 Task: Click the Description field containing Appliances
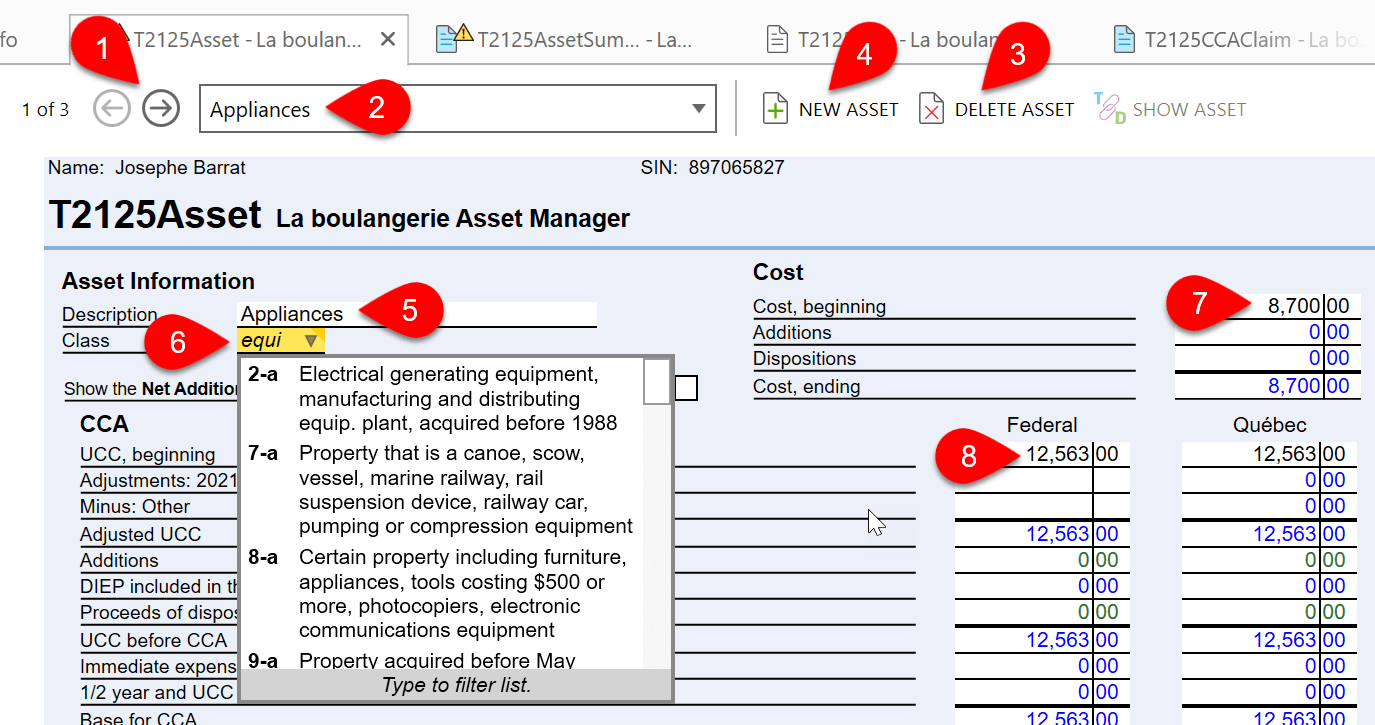pyautogui.click(x=417, y=314)
